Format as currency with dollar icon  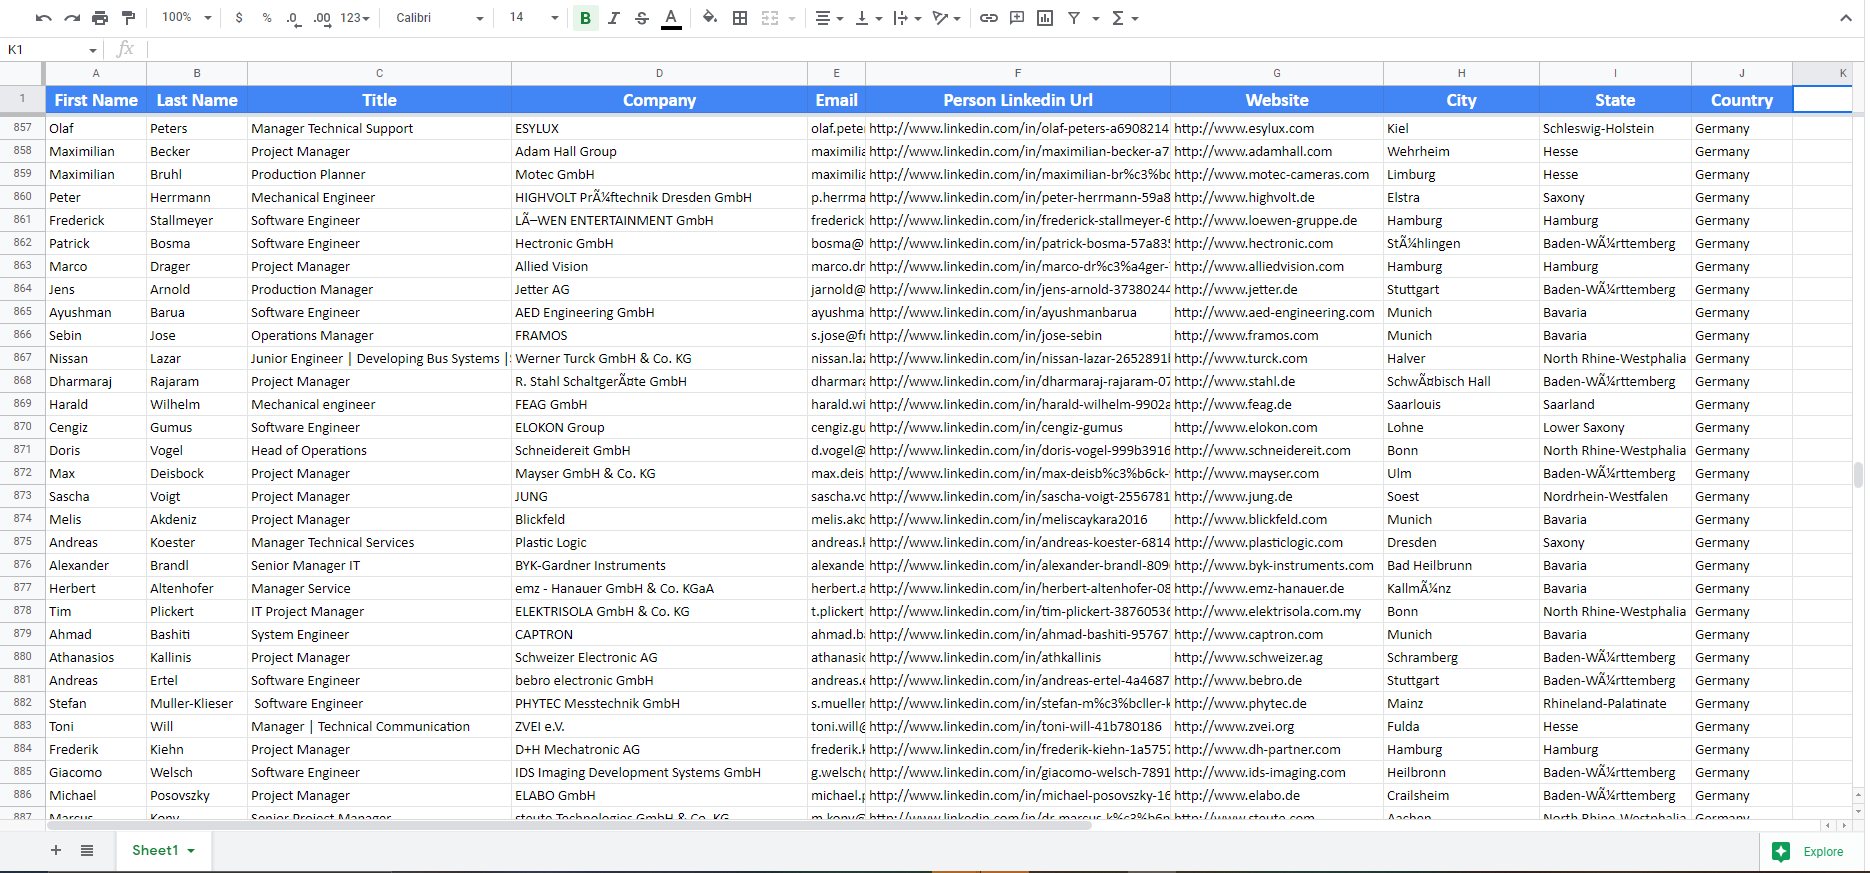point(239,18)
